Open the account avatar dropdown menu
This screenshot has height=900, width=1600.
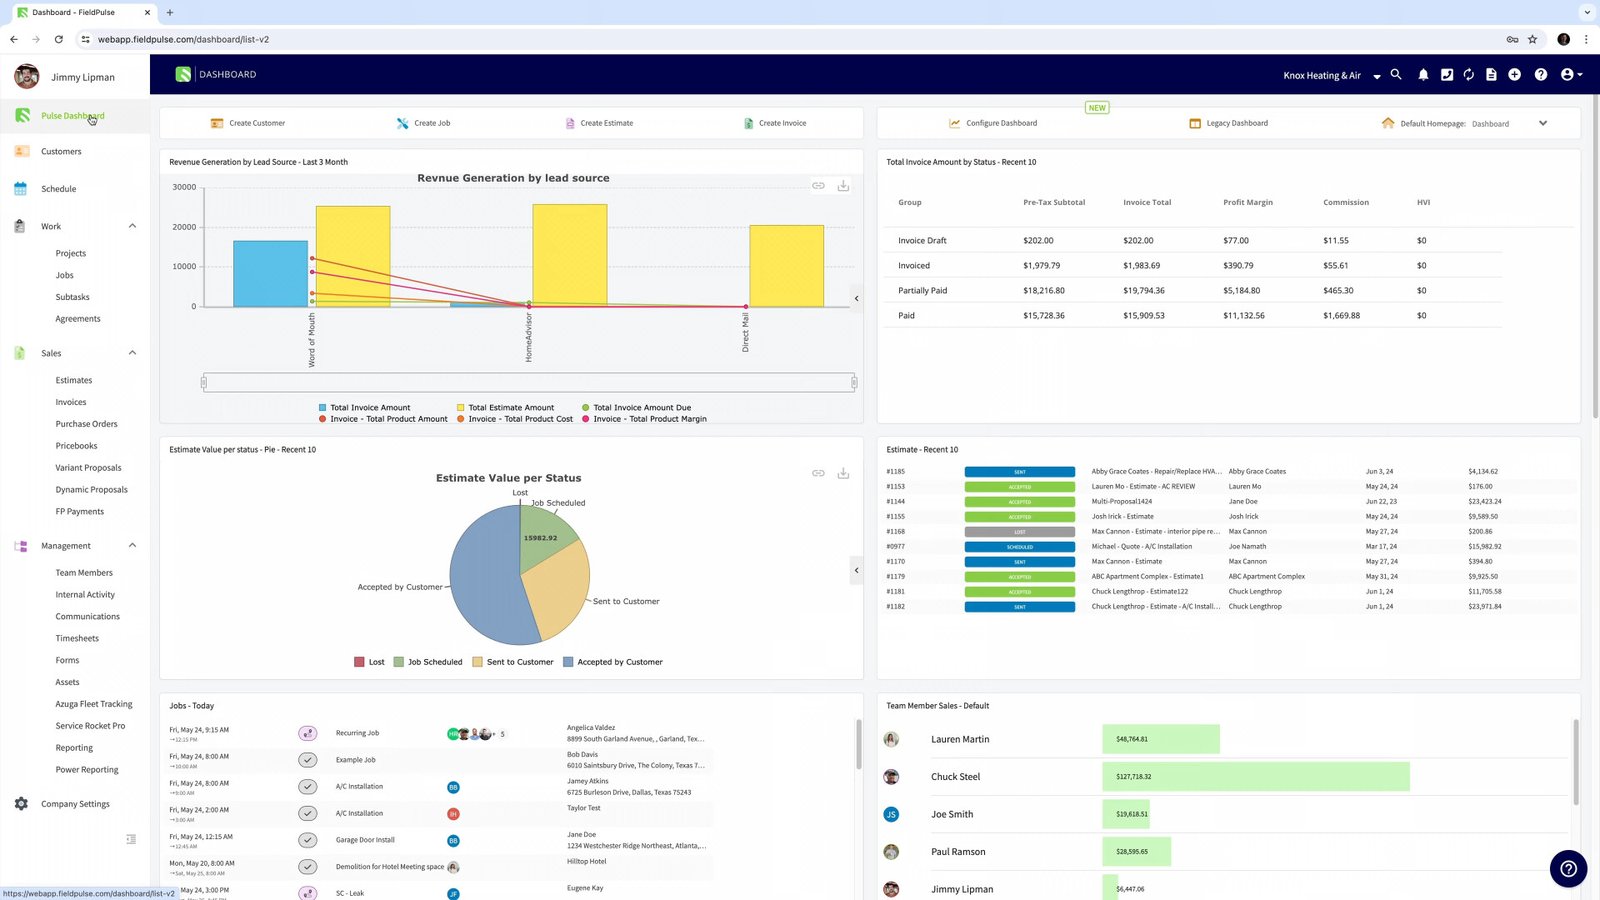pyautogui.click(x=1570, y=74)
